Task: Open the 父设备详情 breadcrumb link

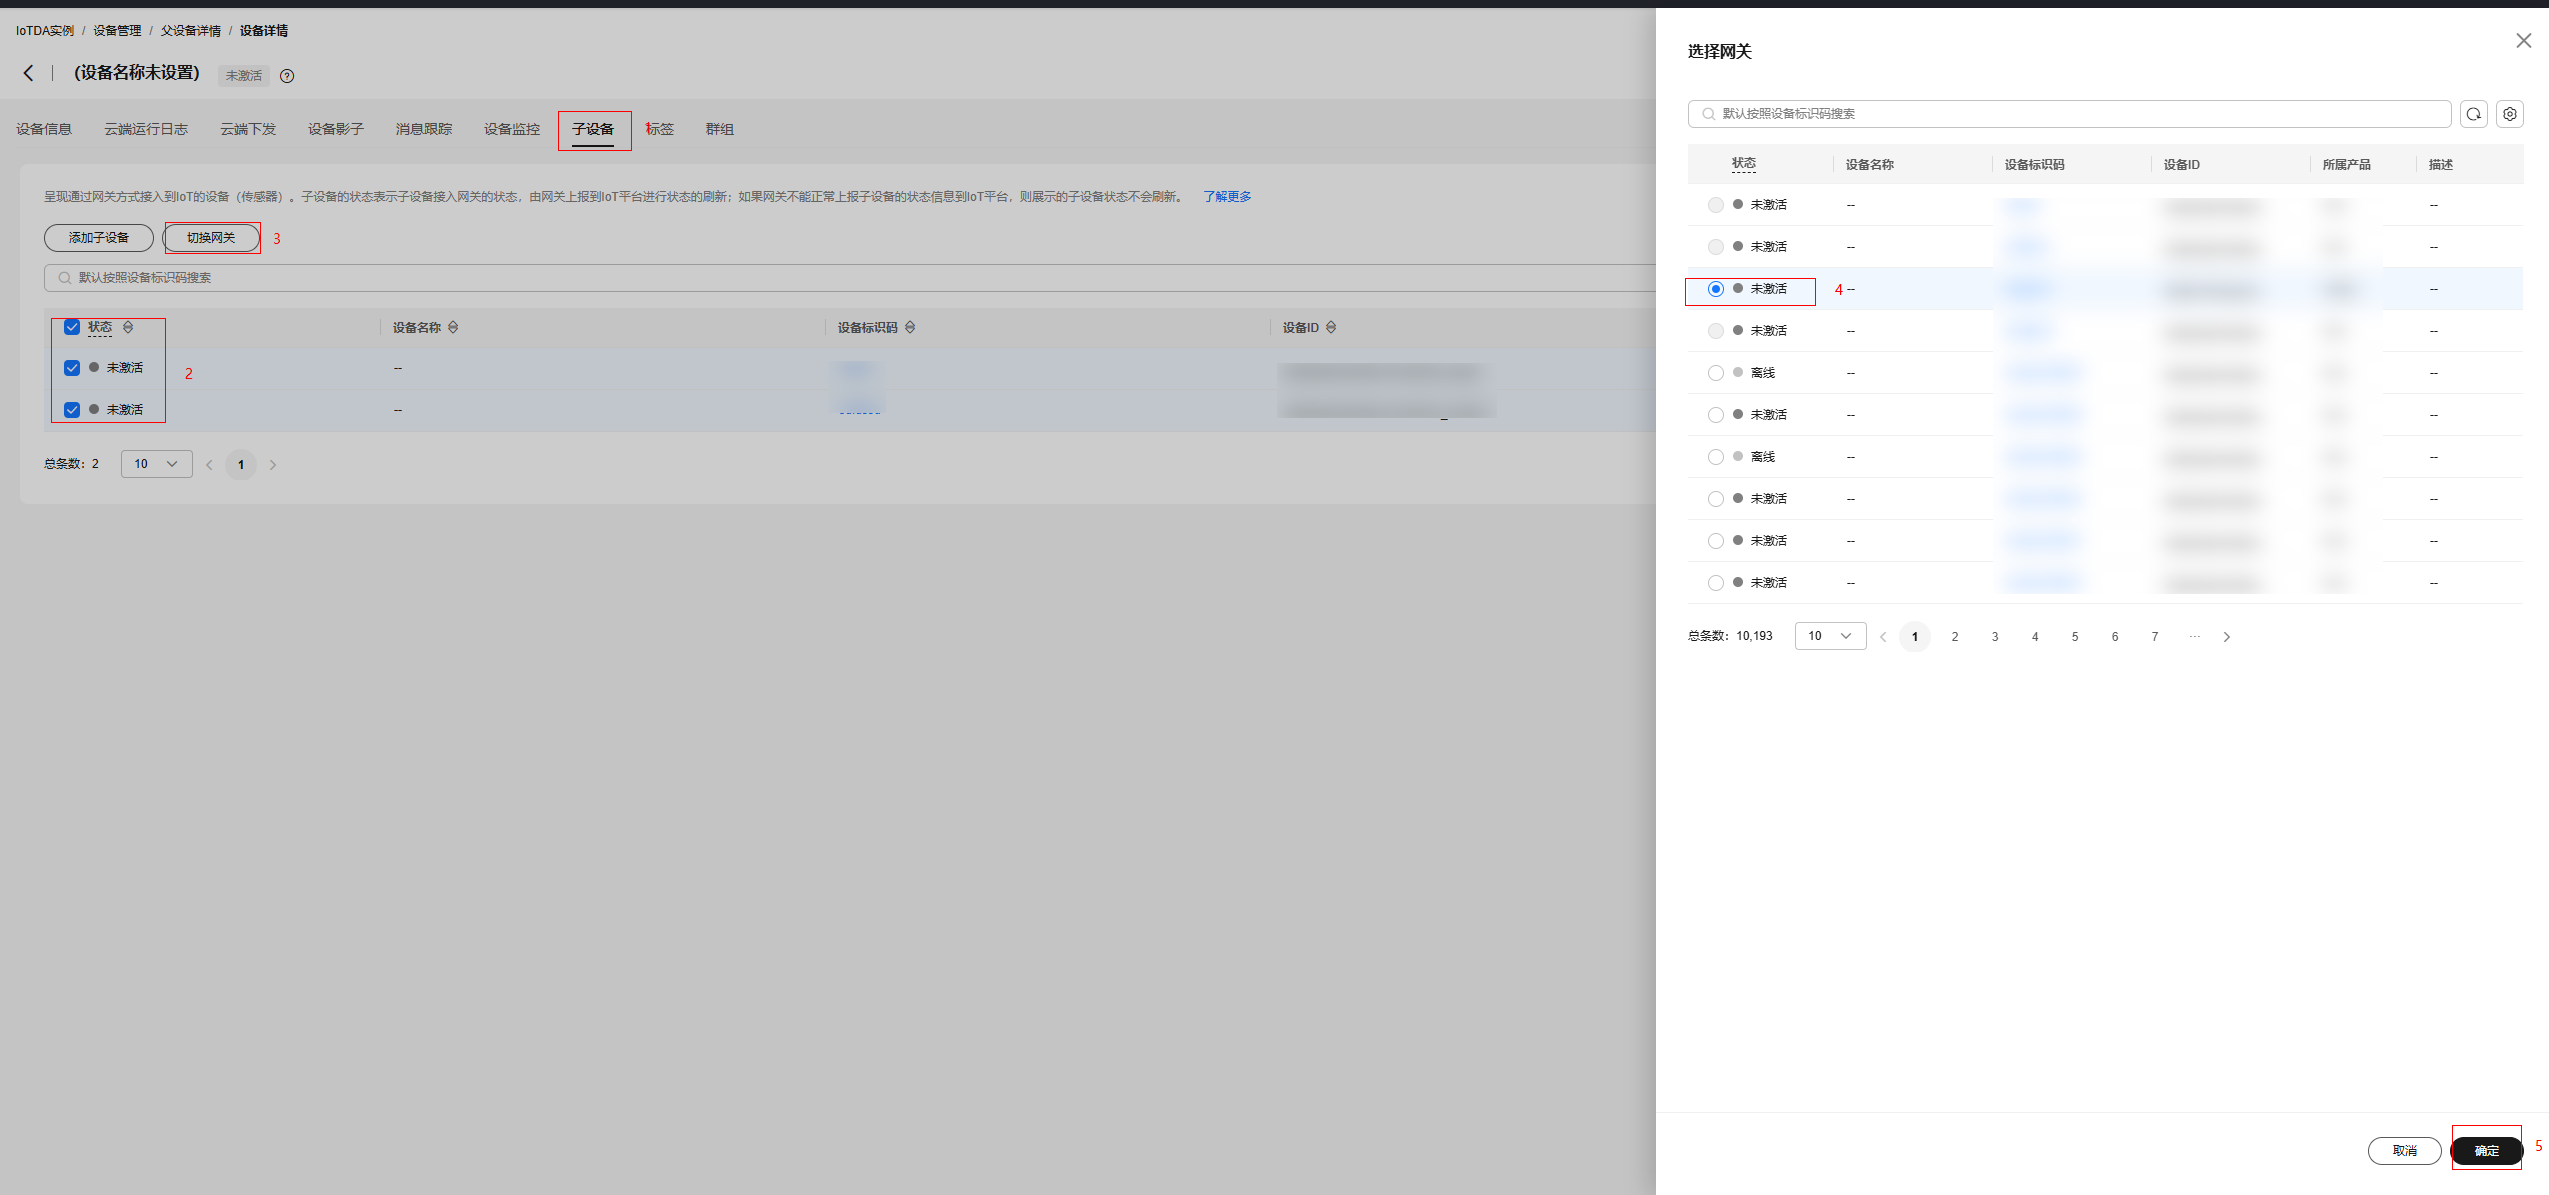Action: pyautogui.click(x=191, y=31)
